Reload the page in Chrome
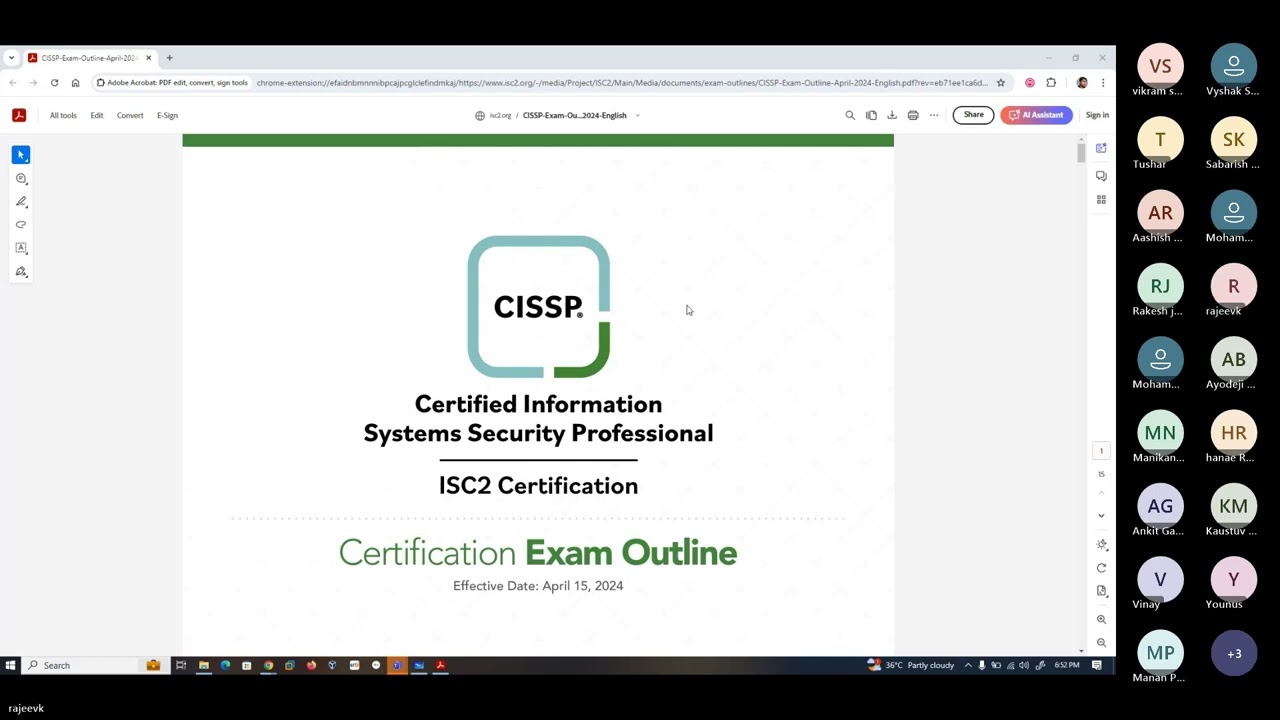The height and width of the screenshot is (720, 1280). click(54, 83)
